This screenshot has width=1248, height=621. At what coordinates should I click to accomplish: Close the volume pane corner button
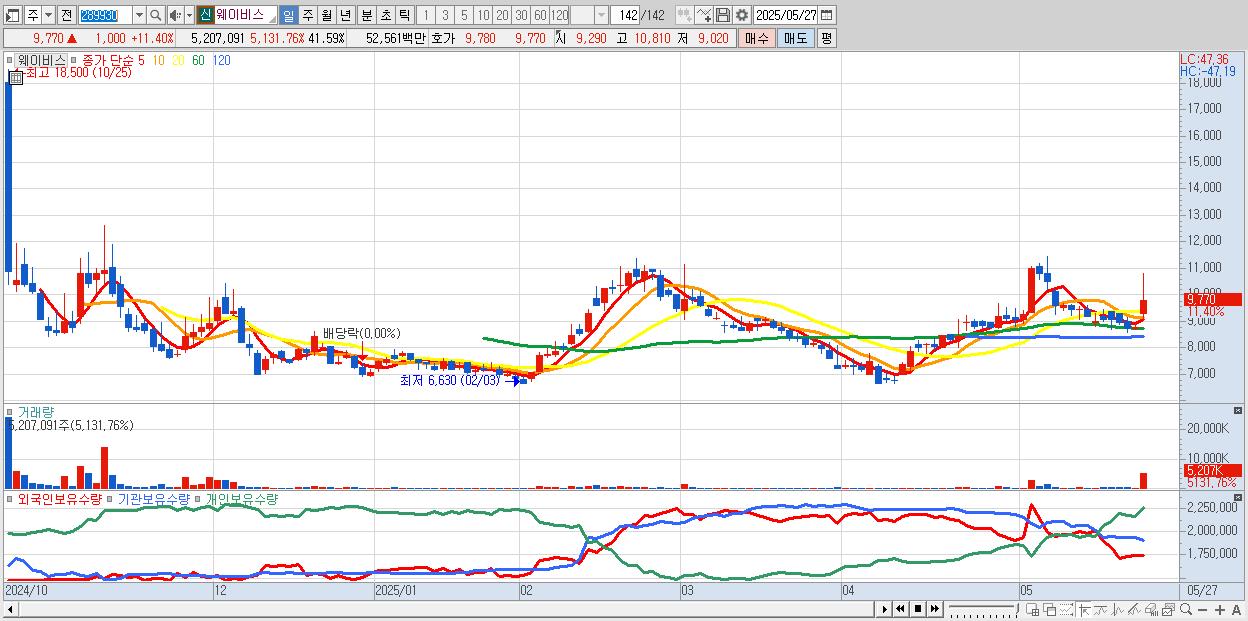[x=1238, y=411]
